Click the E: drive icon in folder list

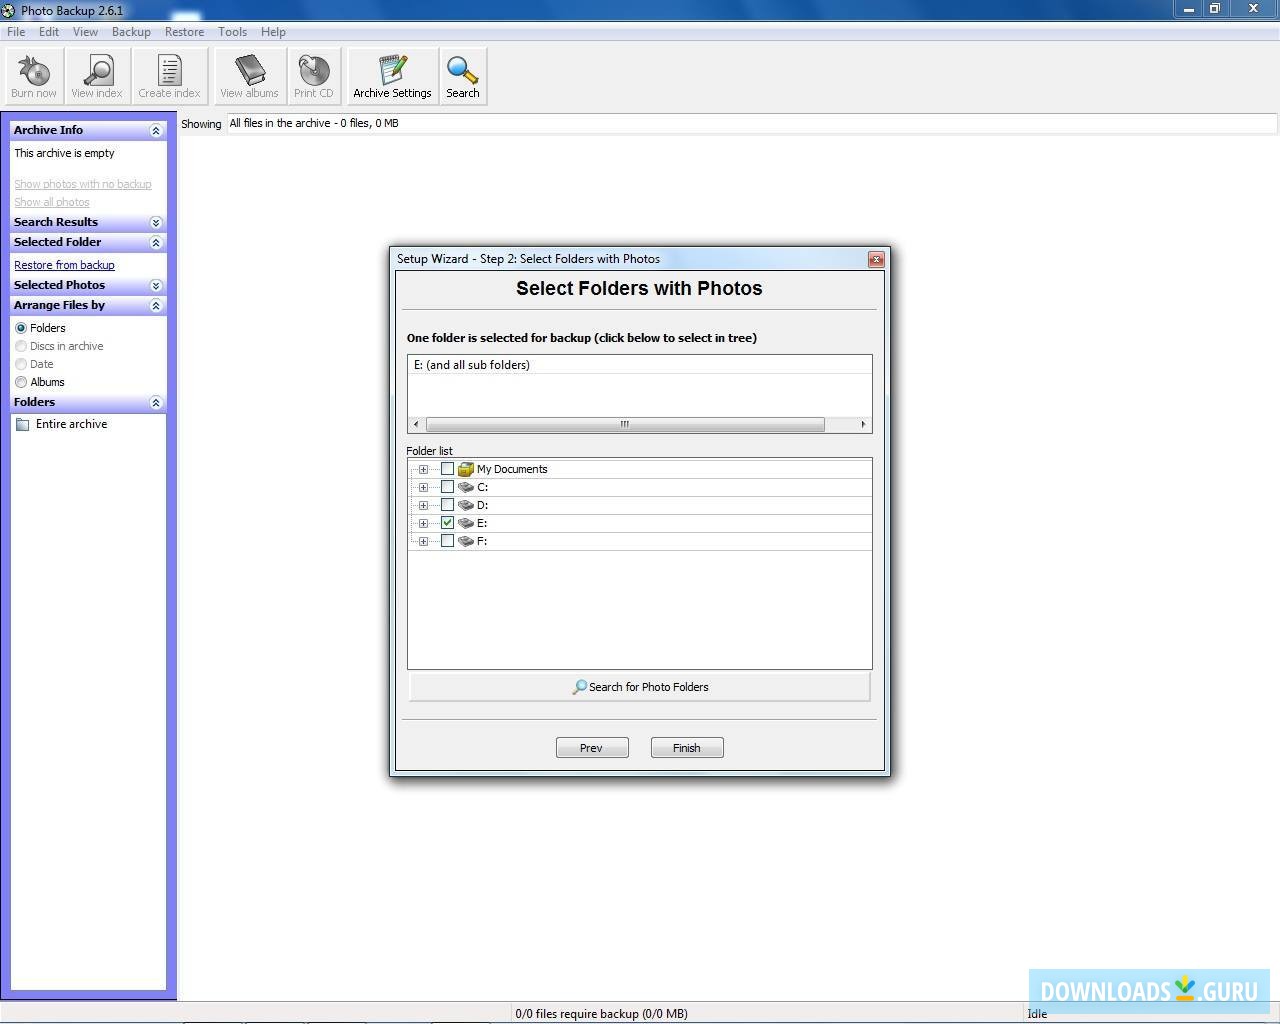(x=465, y=523)
